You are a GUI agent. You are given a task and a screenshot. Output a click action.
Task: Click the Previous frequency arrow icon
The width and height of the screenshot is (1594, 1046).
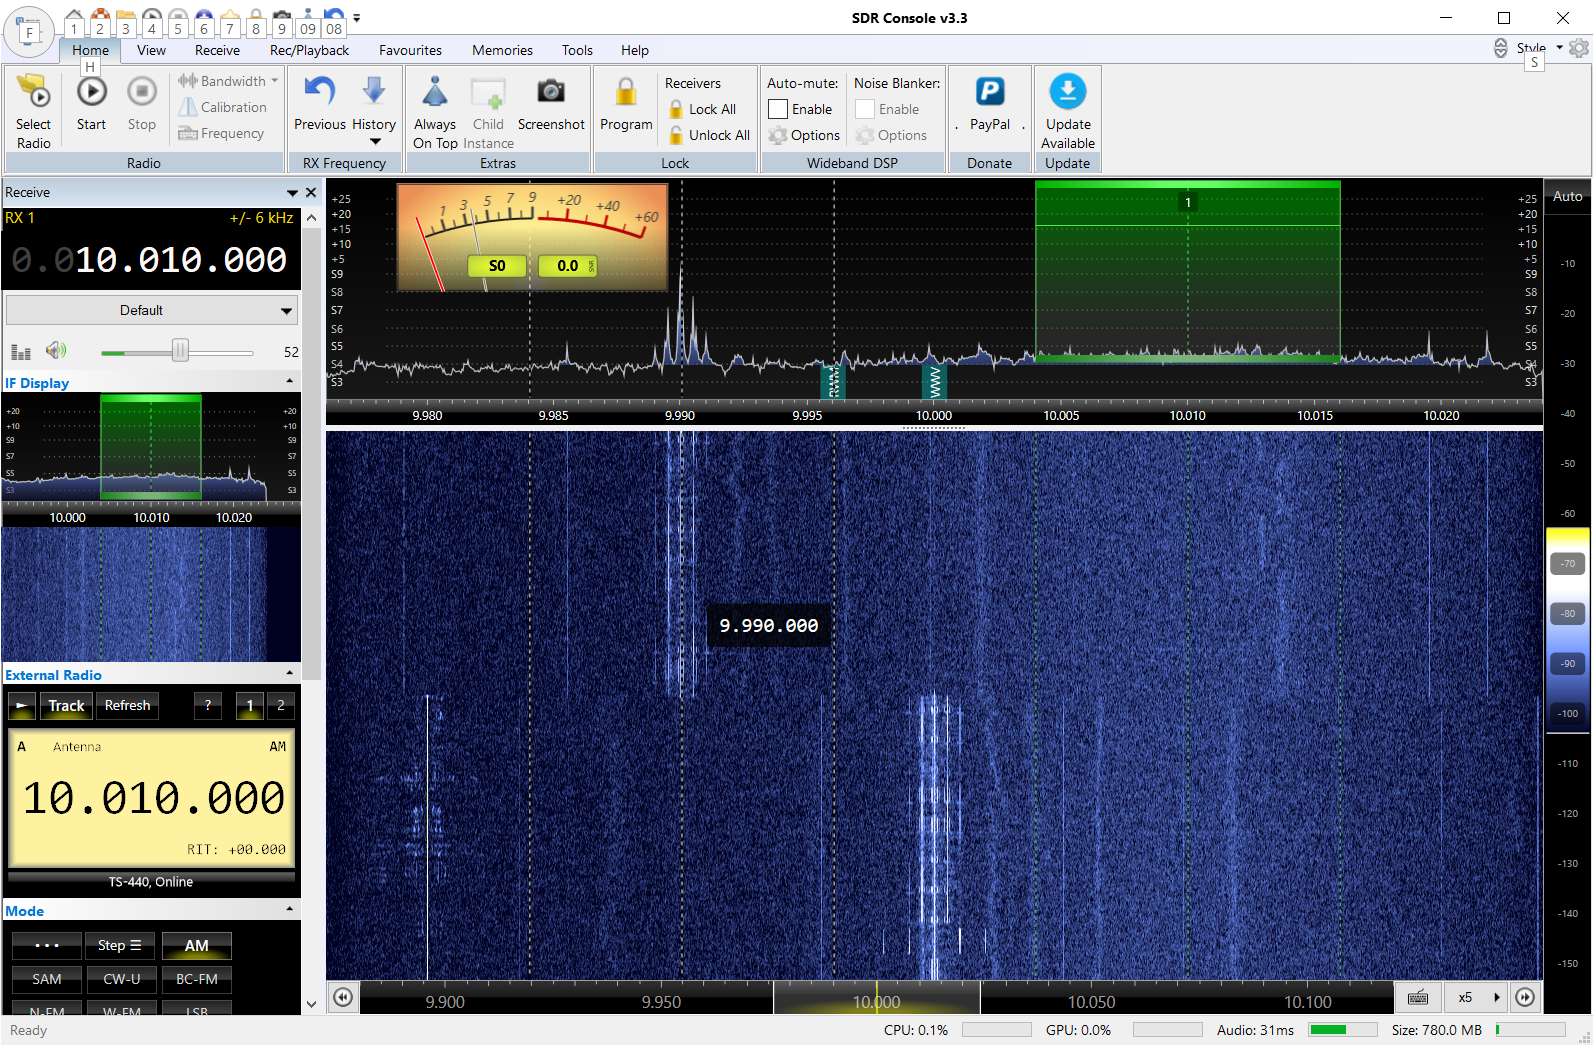(x=319, y=93)
